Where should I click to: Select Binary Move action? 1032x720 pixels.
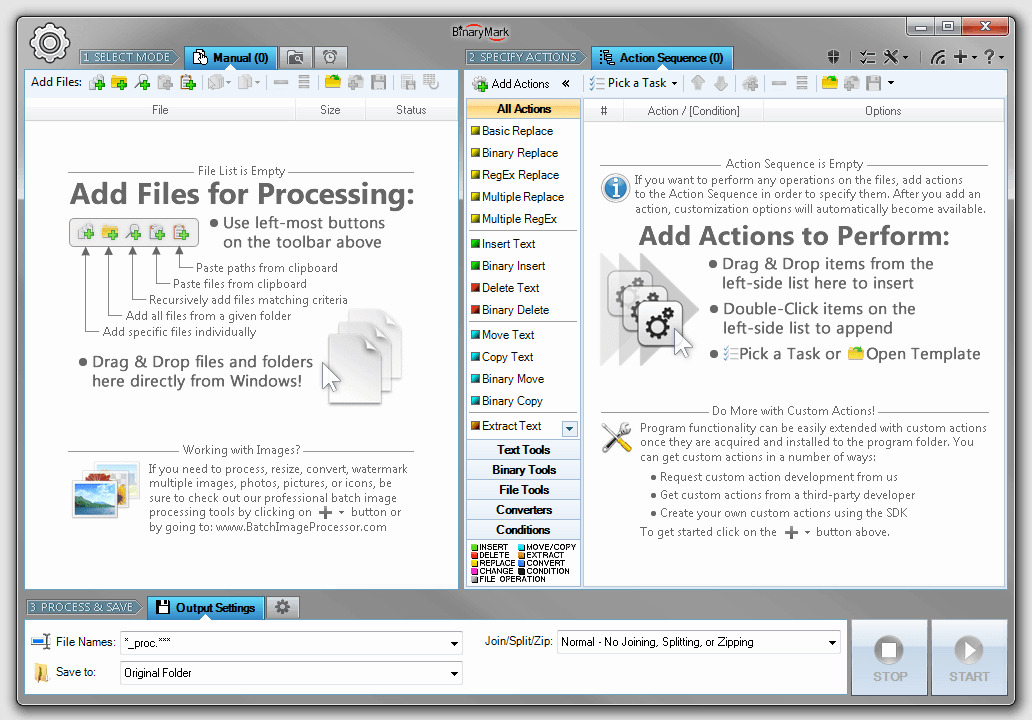click(507, 379)
